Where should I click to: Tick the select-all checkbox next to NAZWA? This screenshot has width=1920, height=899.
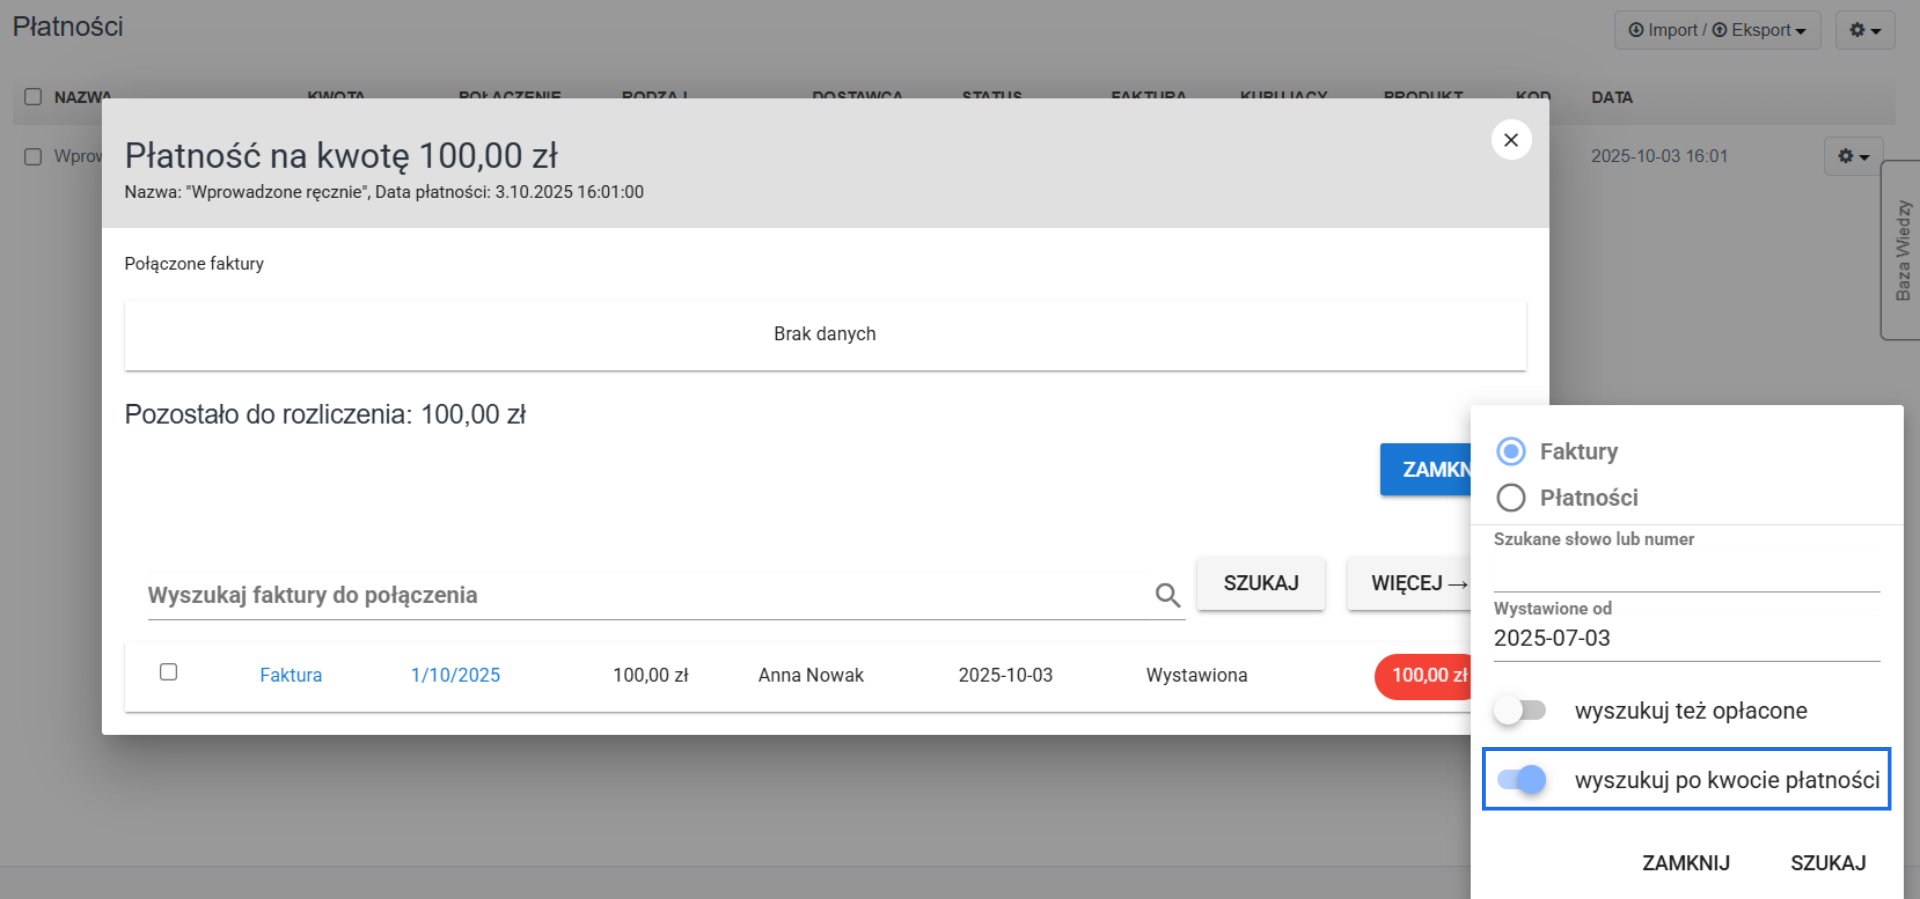click(33, 97)
